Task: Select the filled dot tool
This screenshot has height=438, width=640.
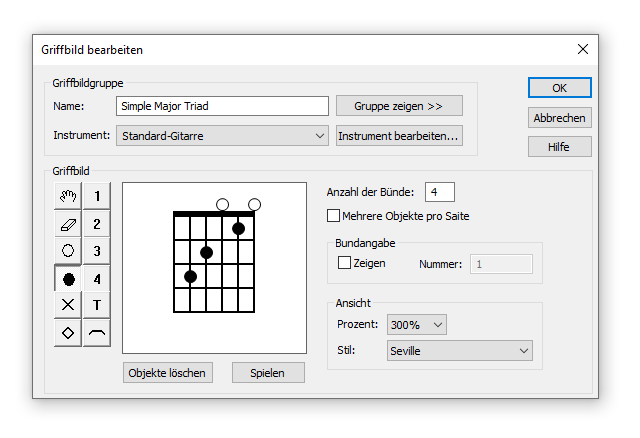Action: pyautogui.click(x=68, y=279)
